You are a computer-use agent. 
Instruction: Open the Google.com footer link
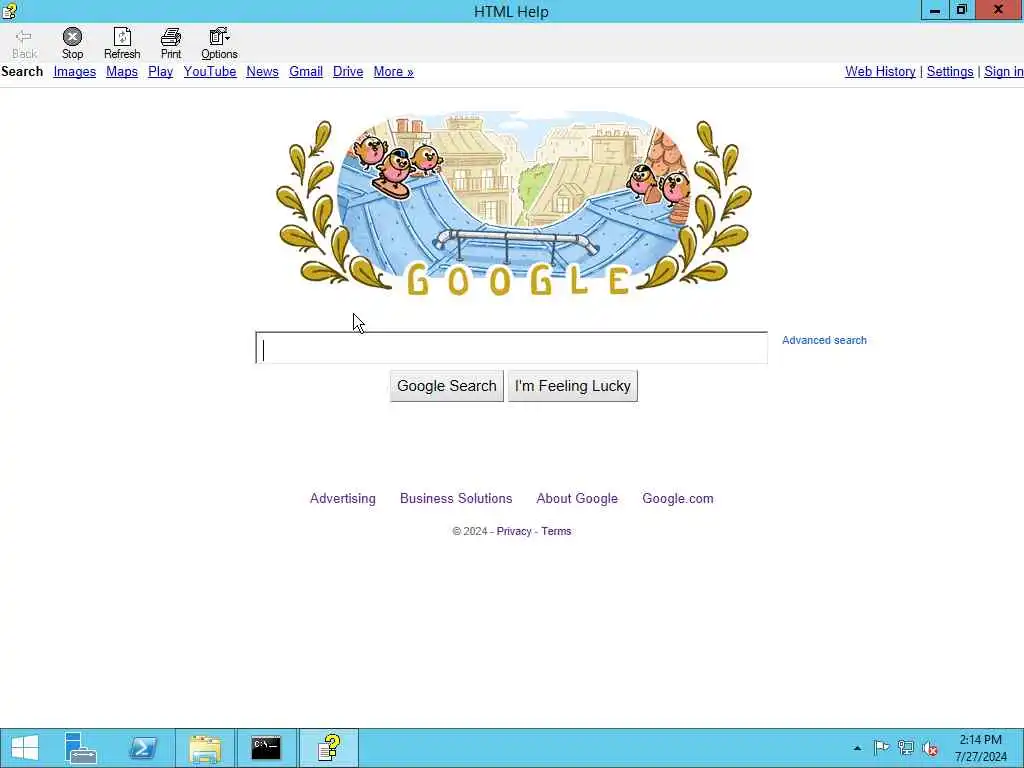(x=678, y=498)
